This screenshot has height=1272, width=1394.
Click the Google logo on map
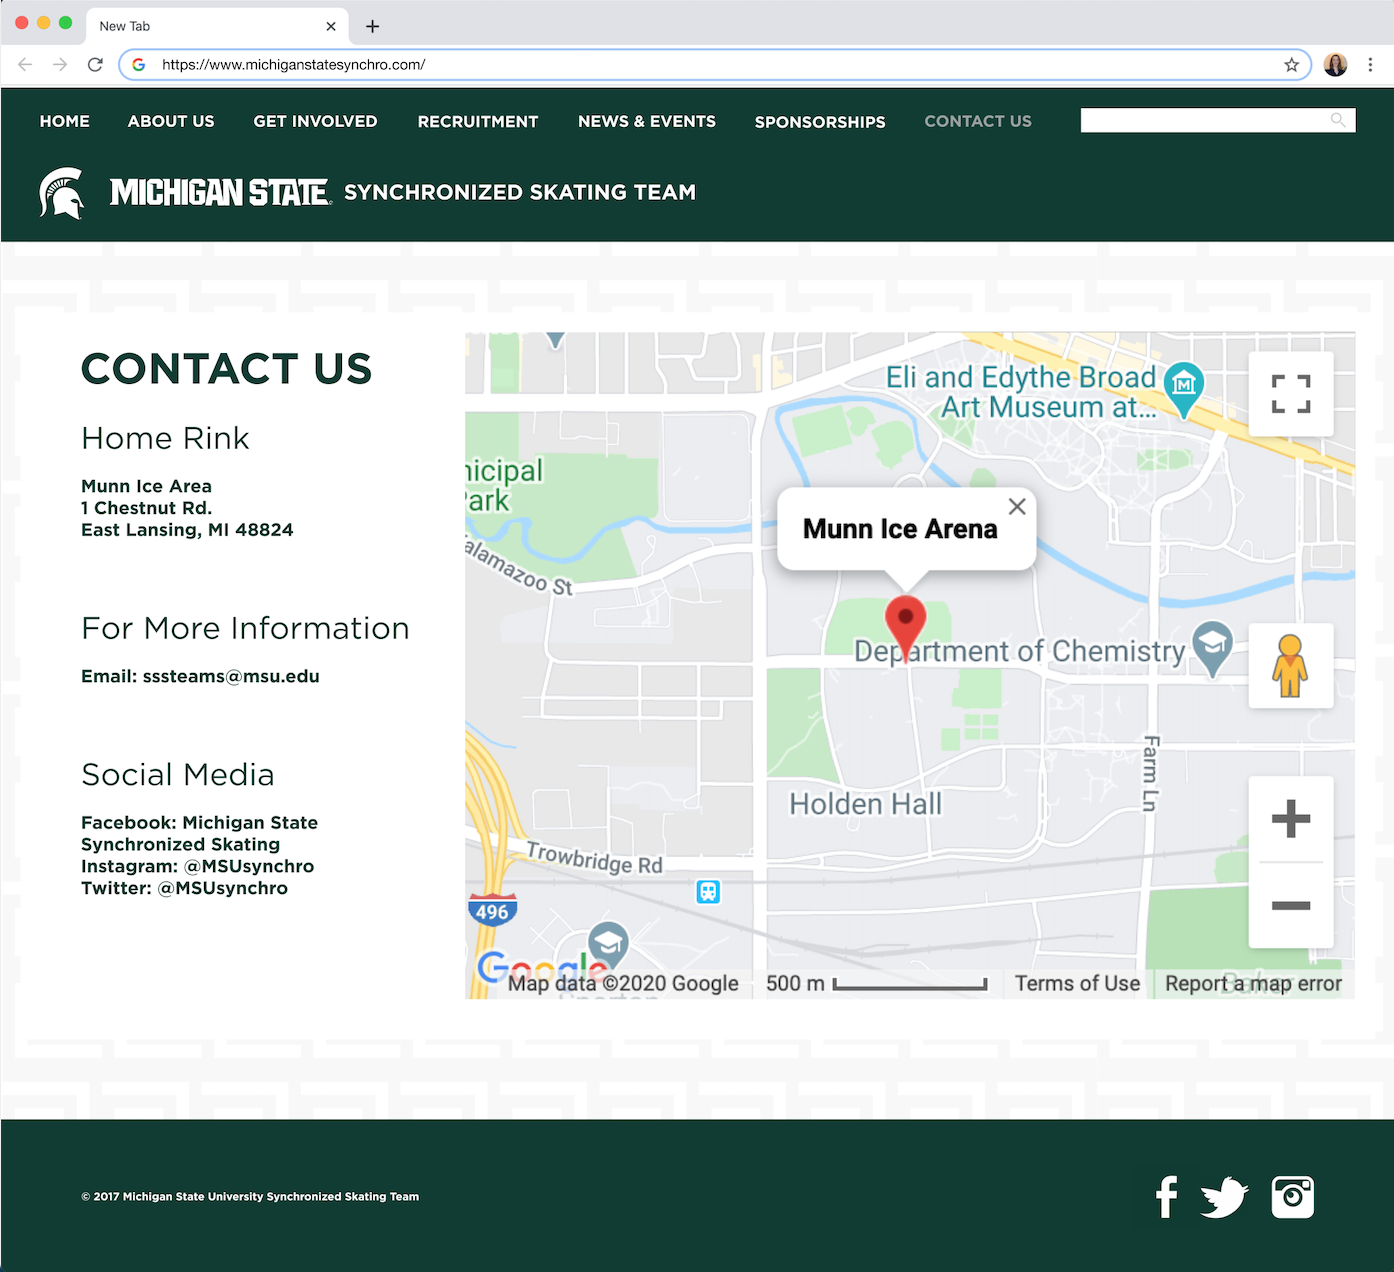[540, 967]
